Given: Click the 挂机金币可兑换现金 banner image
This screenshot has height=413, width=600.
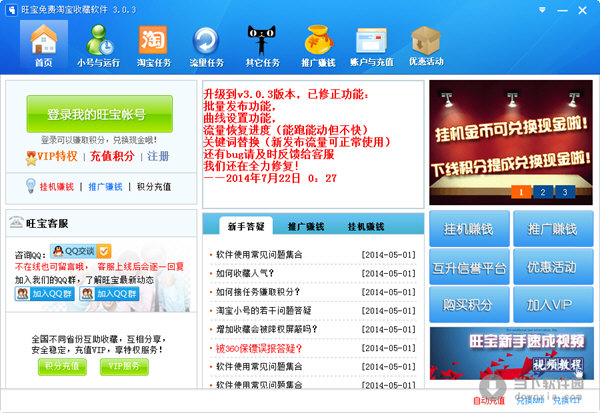Looking at the screenshot, I should pyautogui.click(x=511, y=142).
